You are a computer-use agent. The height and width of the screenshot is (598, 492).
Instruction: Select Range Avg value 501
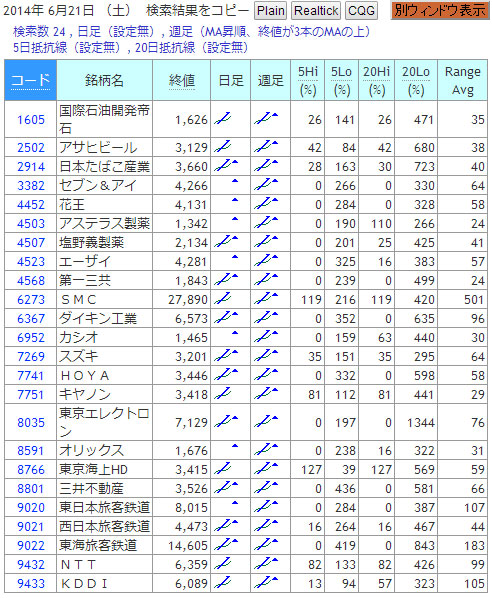point(474,300)
